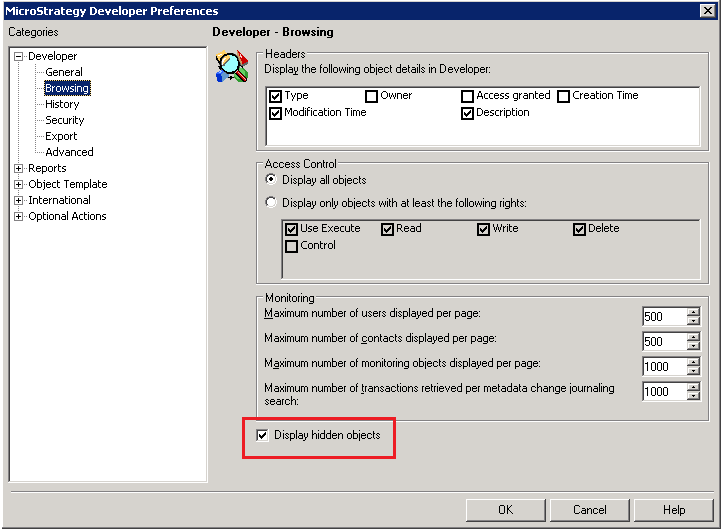Check the Creation Time header option
722x531 pixels.
[x=564, y=96]
